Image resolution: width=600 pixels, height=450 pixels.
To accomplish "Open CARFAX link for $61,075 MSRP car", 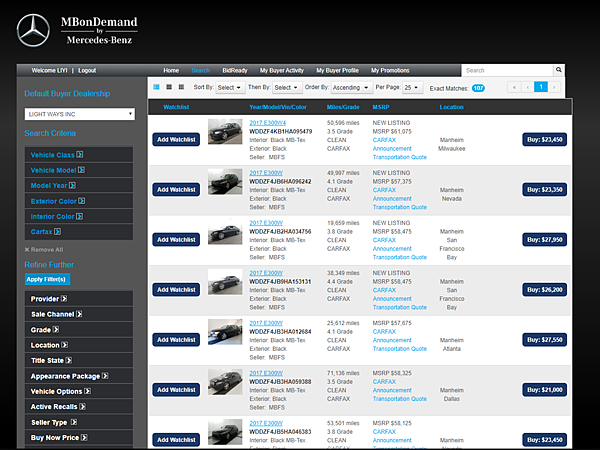I will click(x=384, y=140).
